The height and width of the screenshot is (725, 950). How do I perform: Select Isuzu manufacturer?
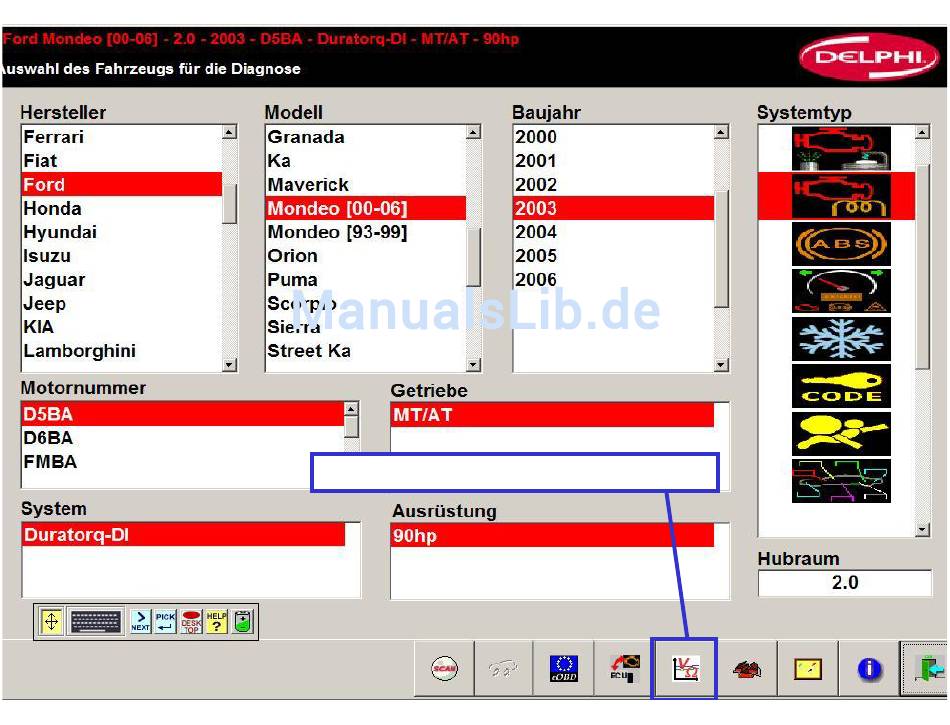[x=122, y=256]
